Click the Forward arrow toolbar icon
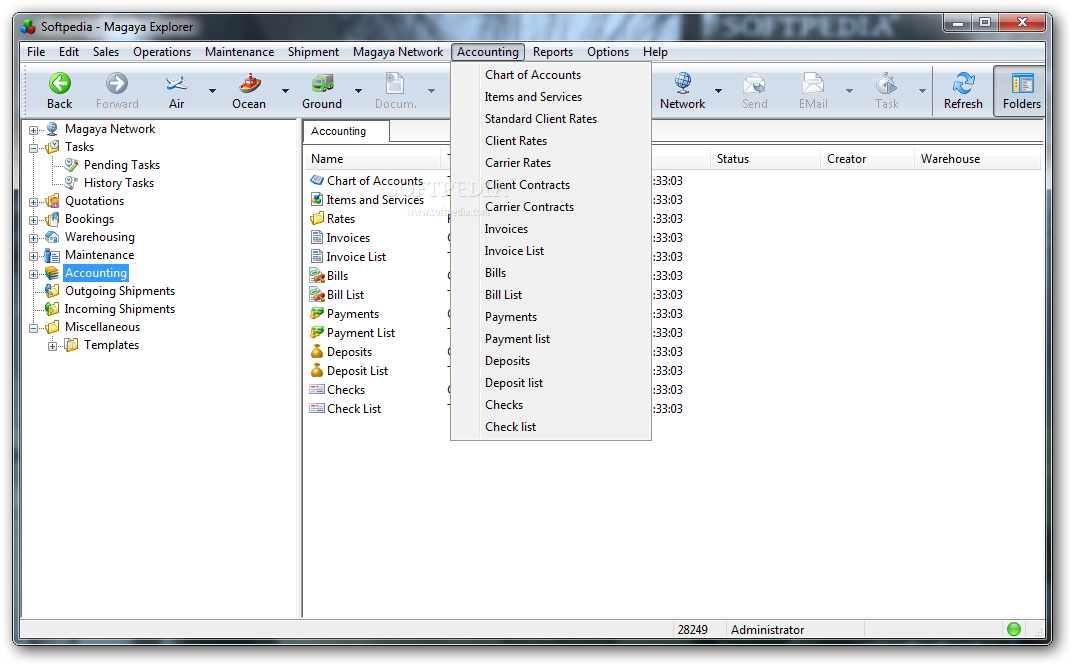Image resolution: width=1073 pixels, height=666 pixels. coord(117,84)
